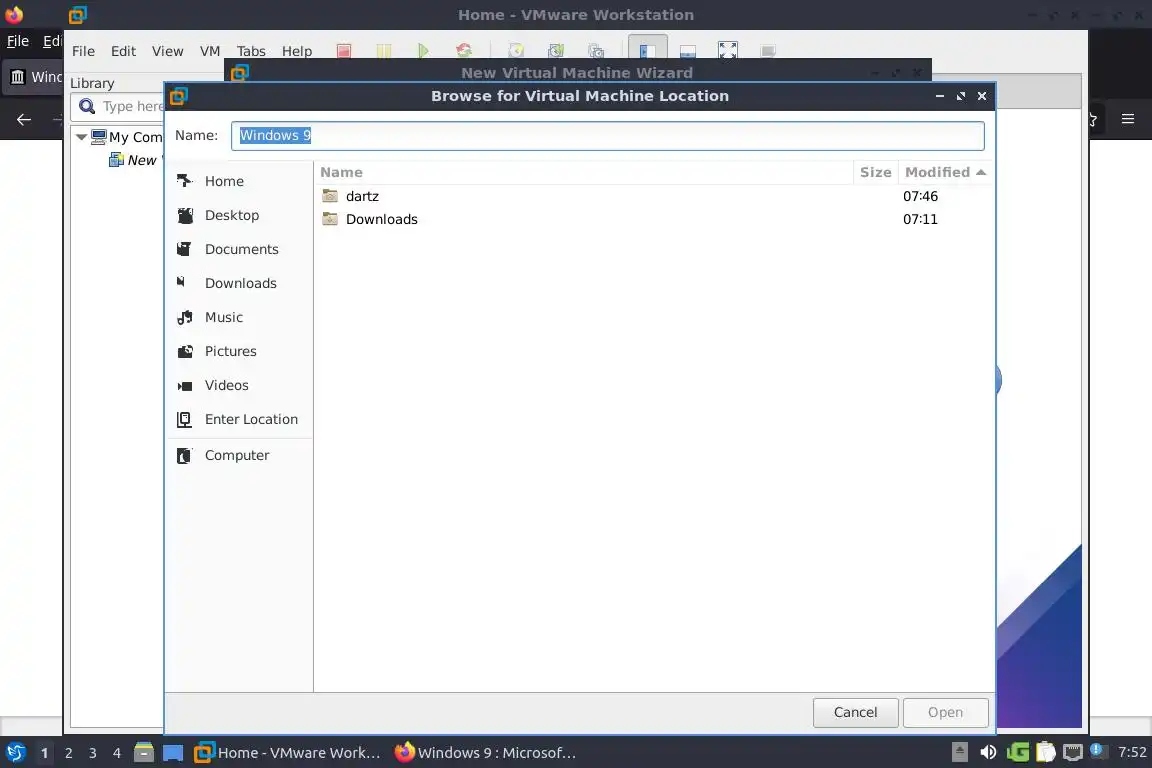Open the Edit menu in VMware Workstation

click(123, 51)
